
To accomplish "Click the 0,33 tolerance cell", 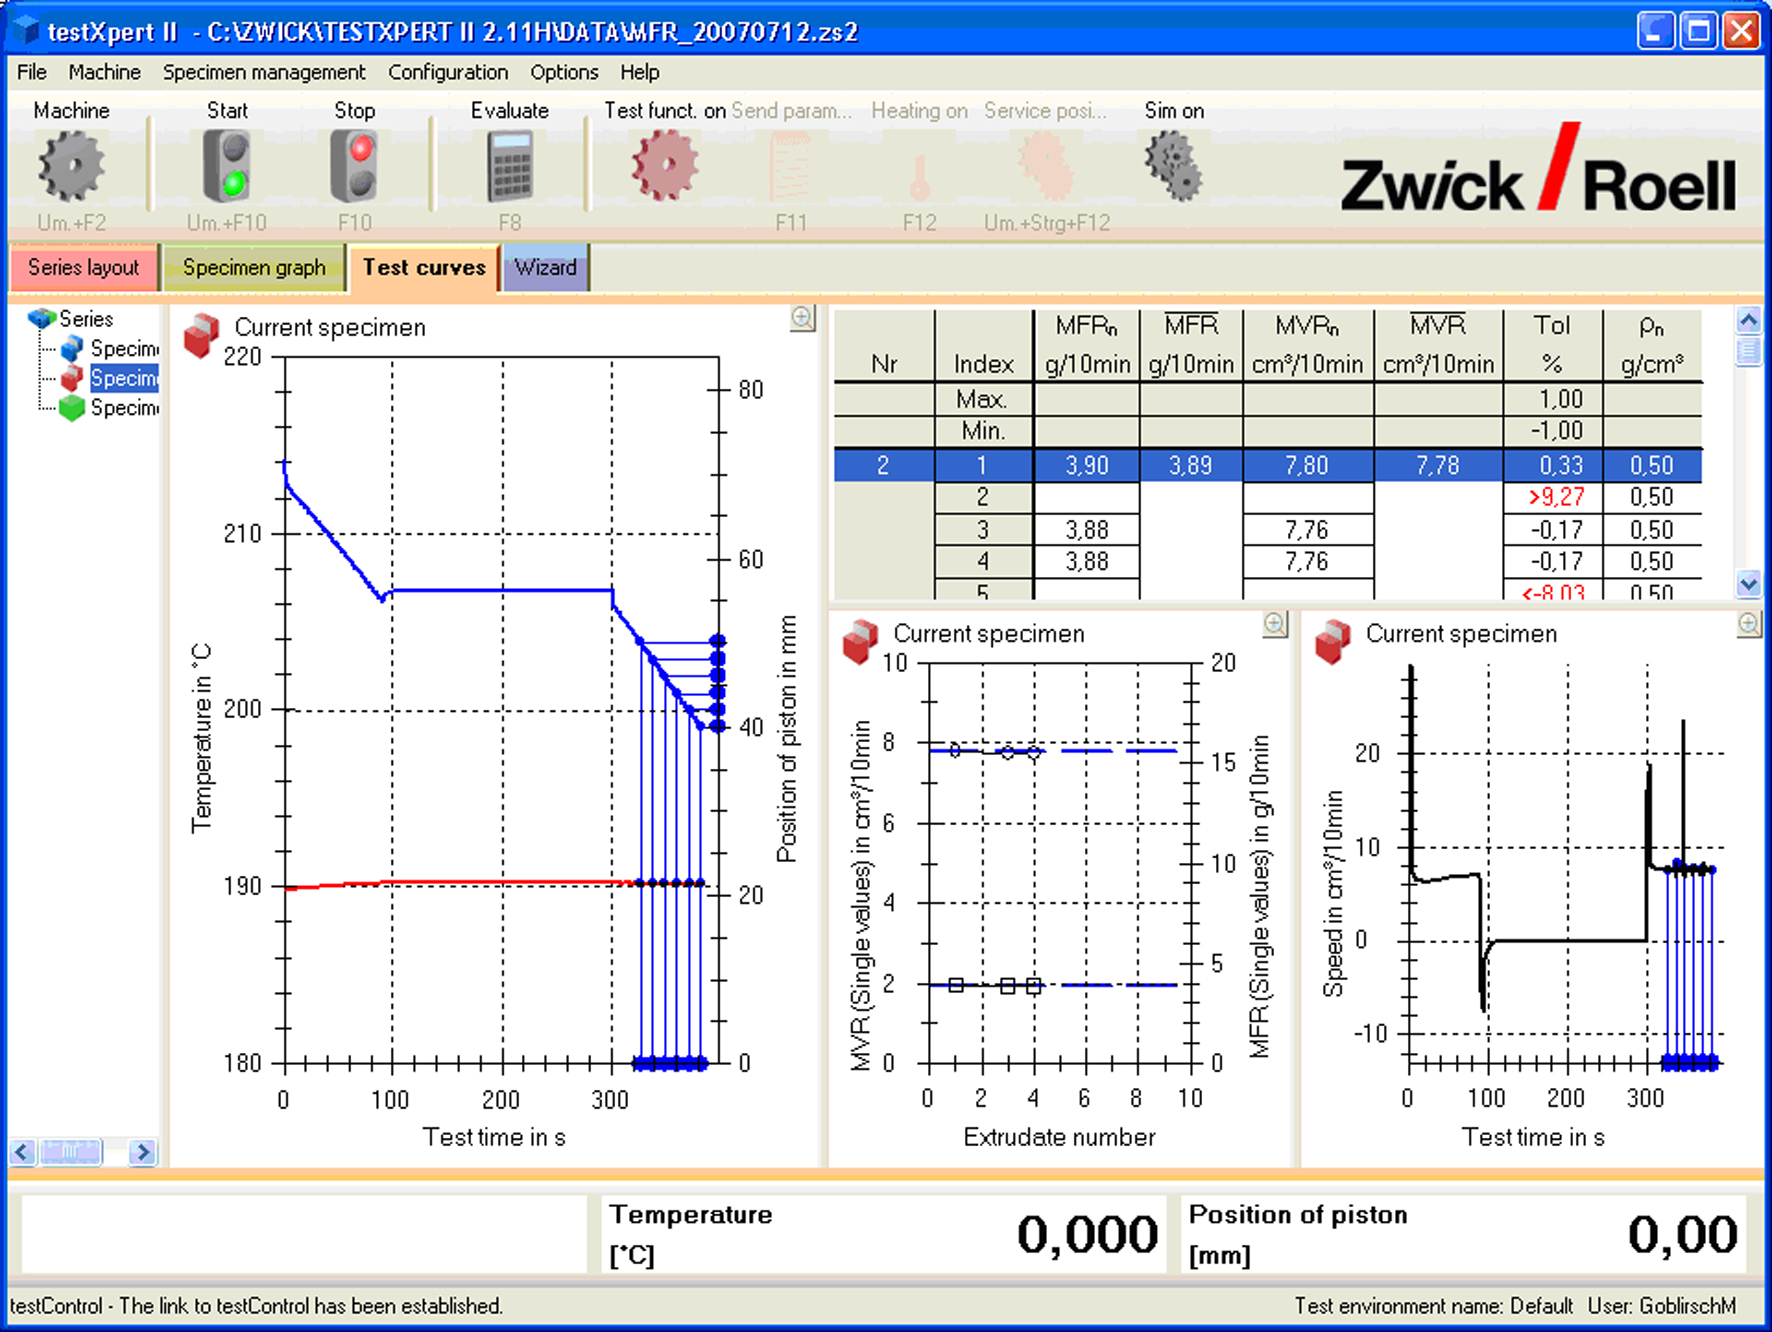I will [x=1552, y=466].
